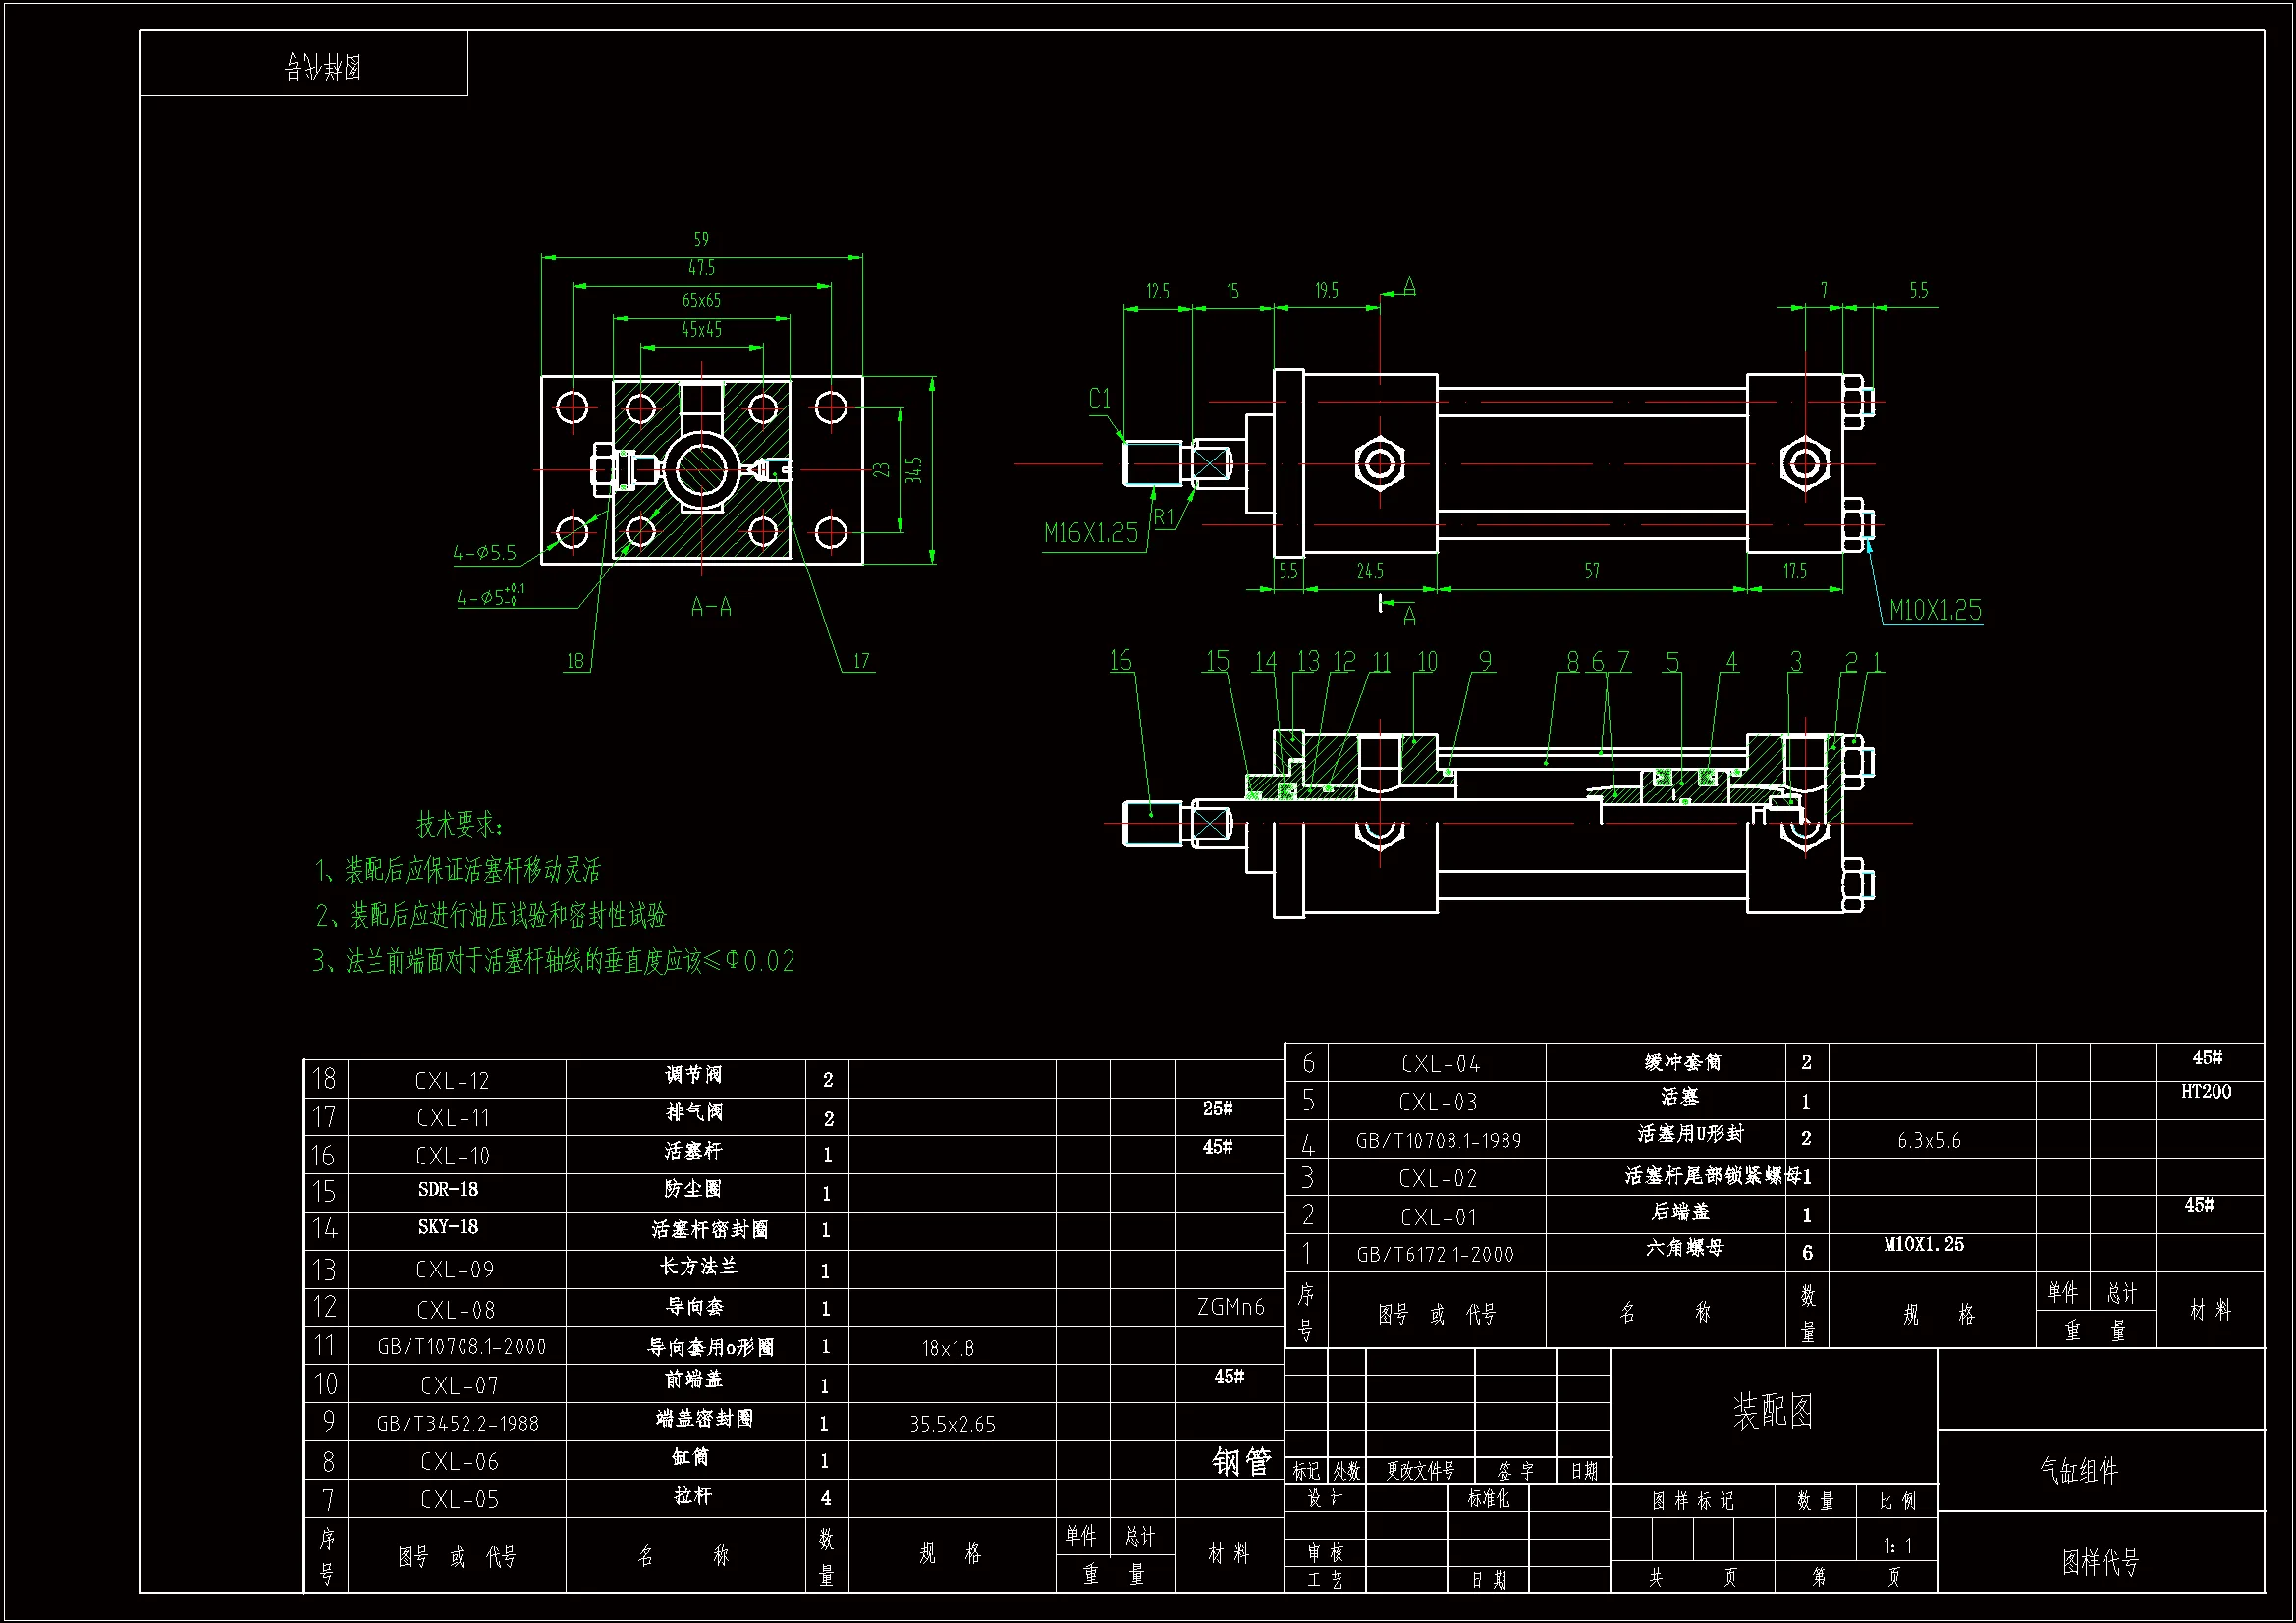Click the HT200 material cell

[2205, 1092]
